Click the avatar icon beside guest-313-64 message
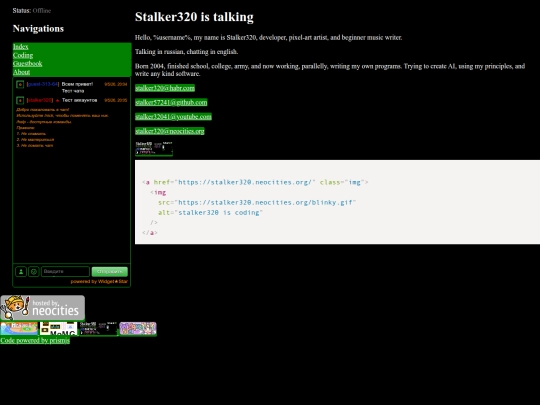The width and height of the screenshot is (540, 405). pyautogui.click(x=20, y=84)
